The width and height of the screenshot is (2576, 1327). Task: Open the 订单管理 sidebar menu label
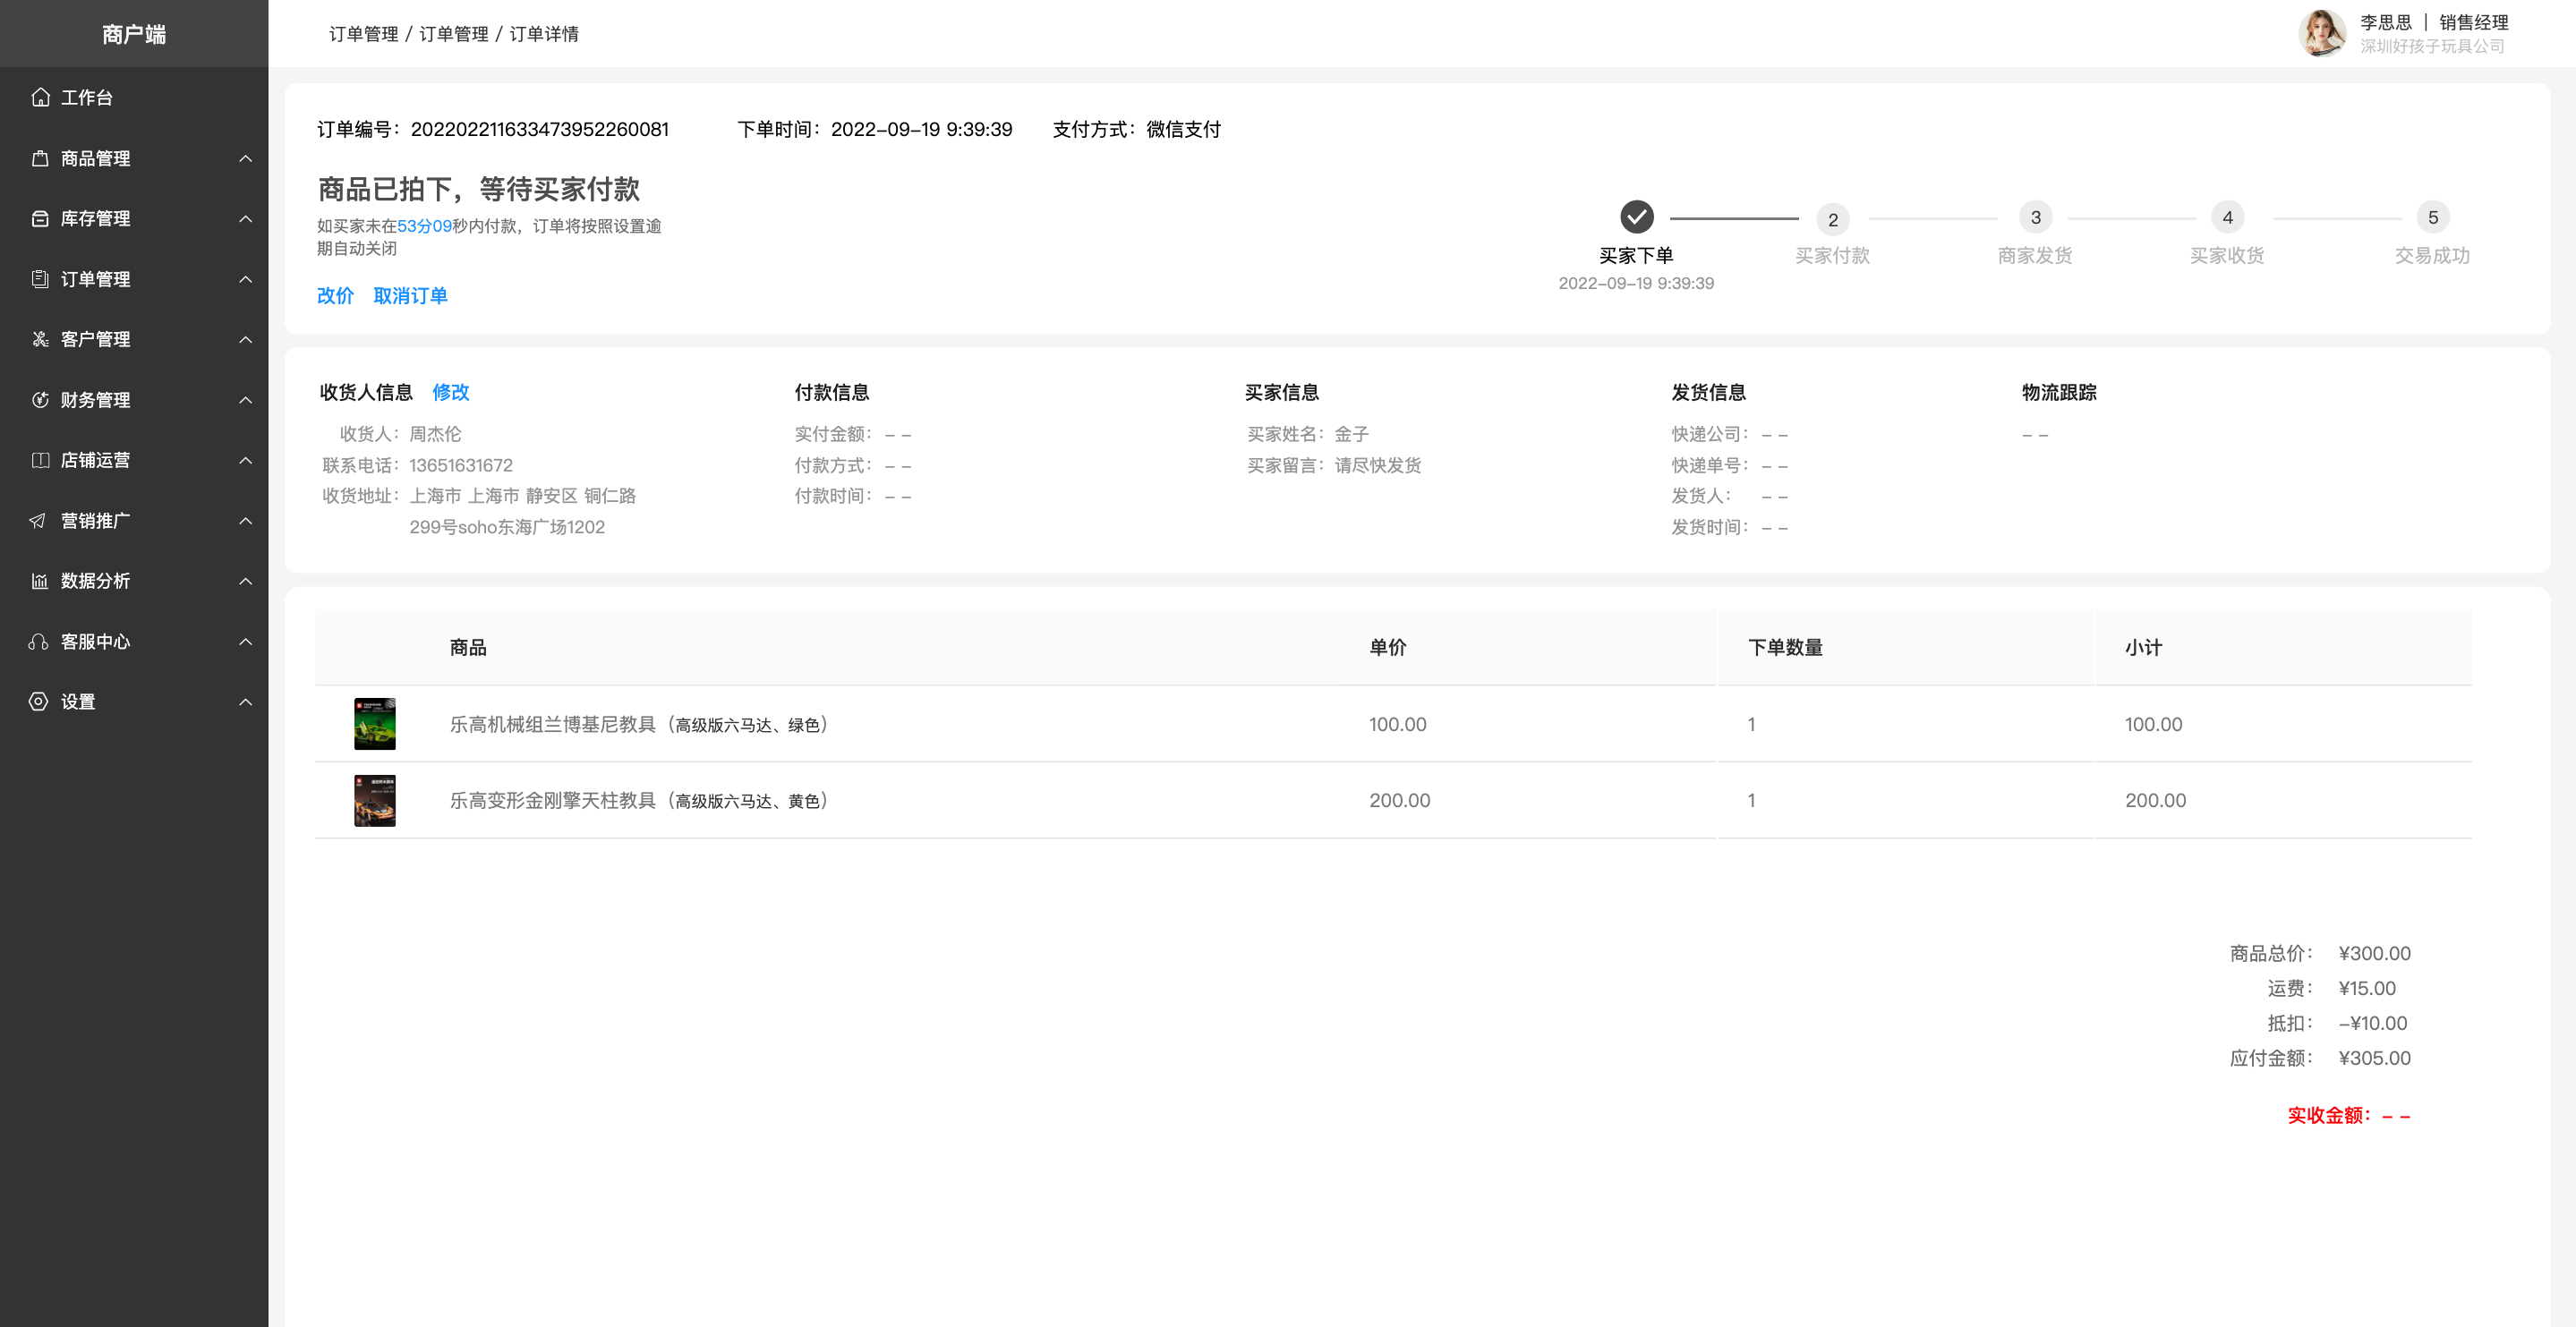[x=95, y=279]
